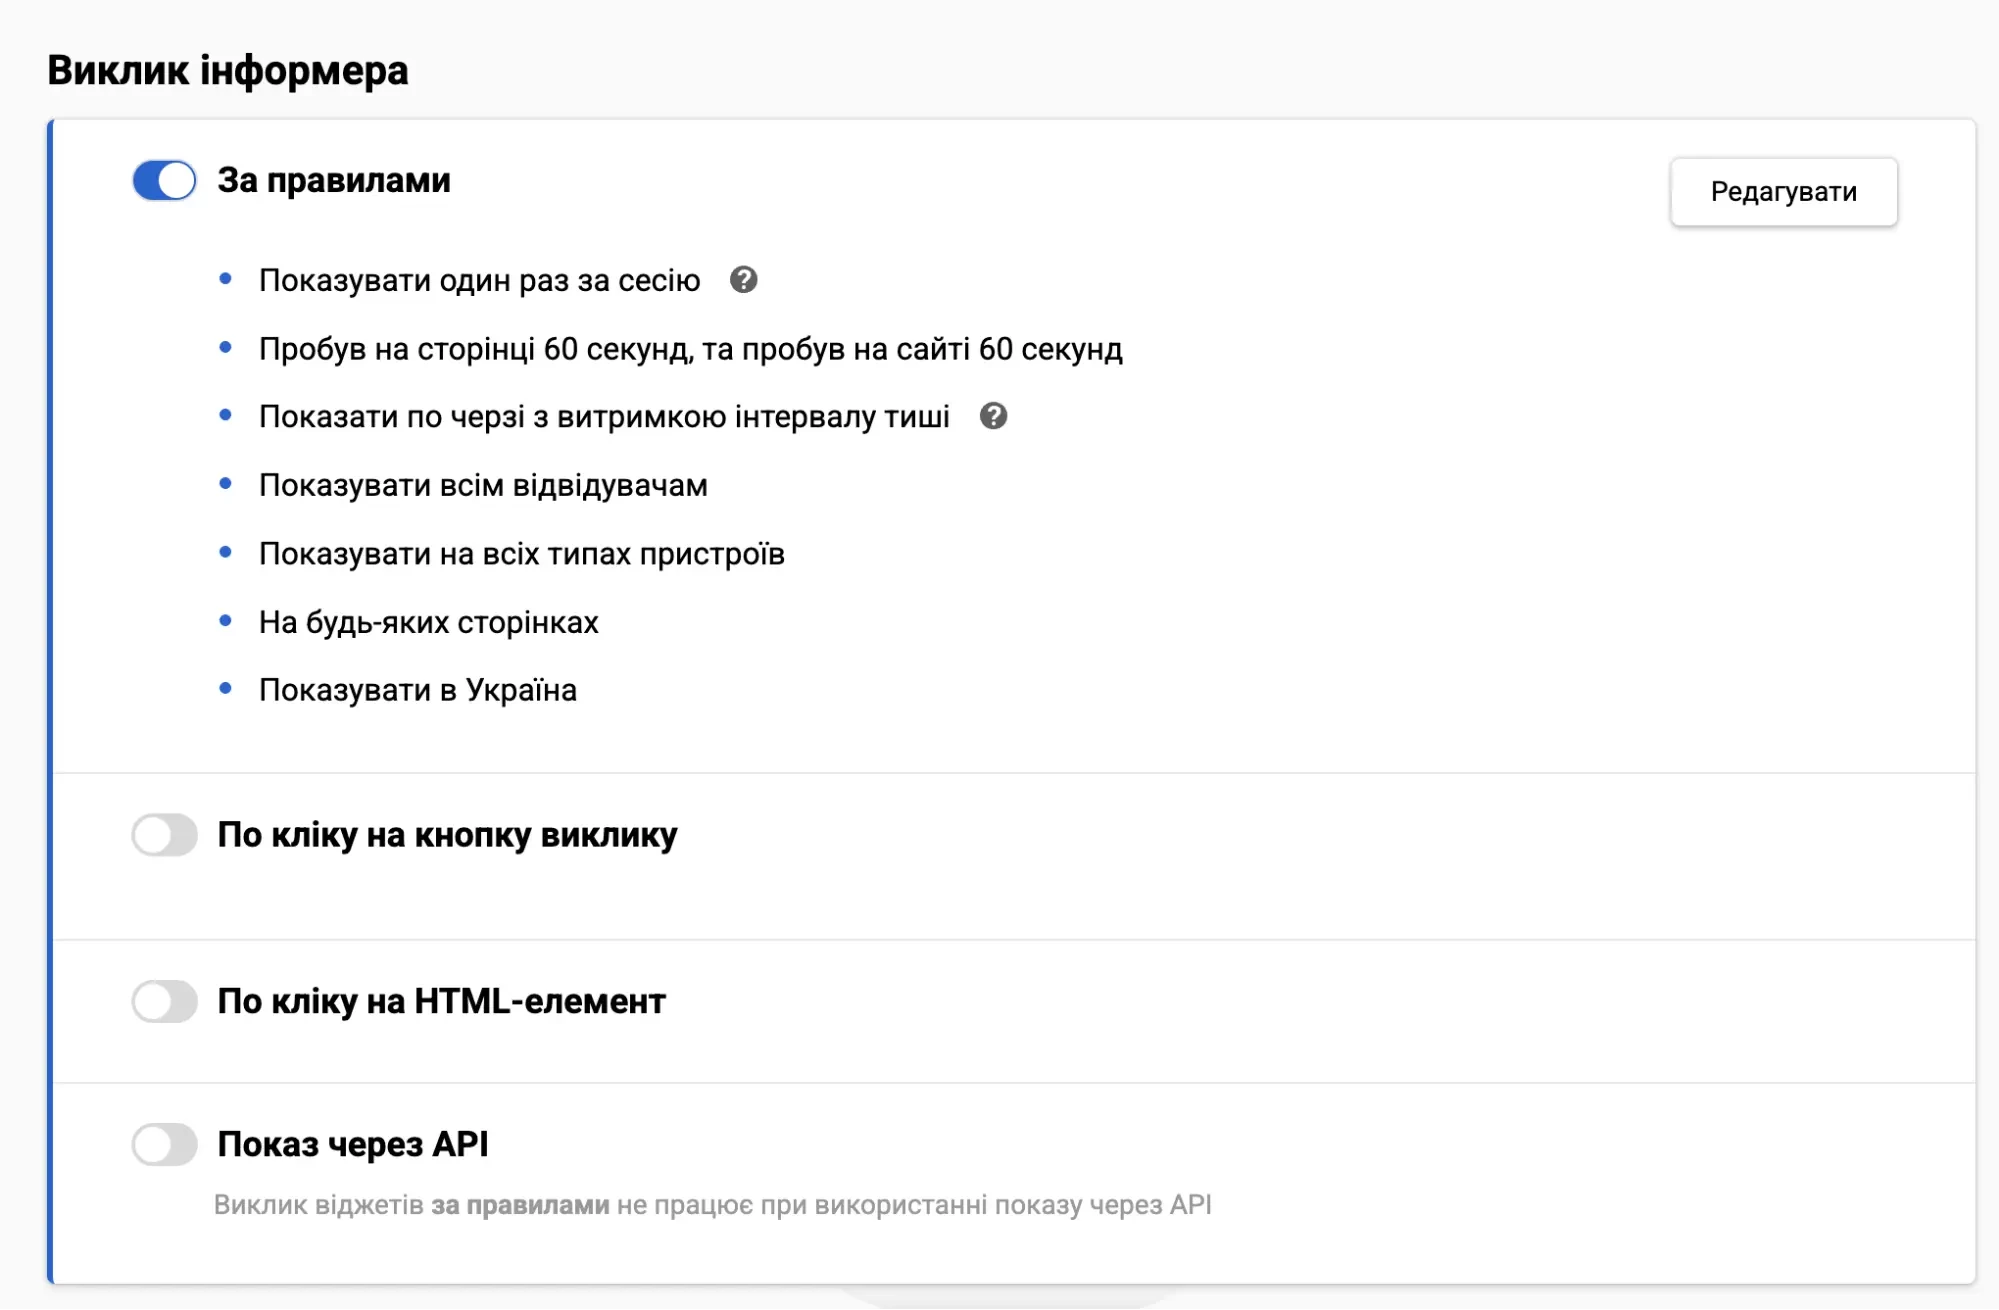Viewport: 1999px width, 1310px height.
Task: Click rule 'Показати по черзі з витримкою інтервалу тиші'
Action: (604, 417)
